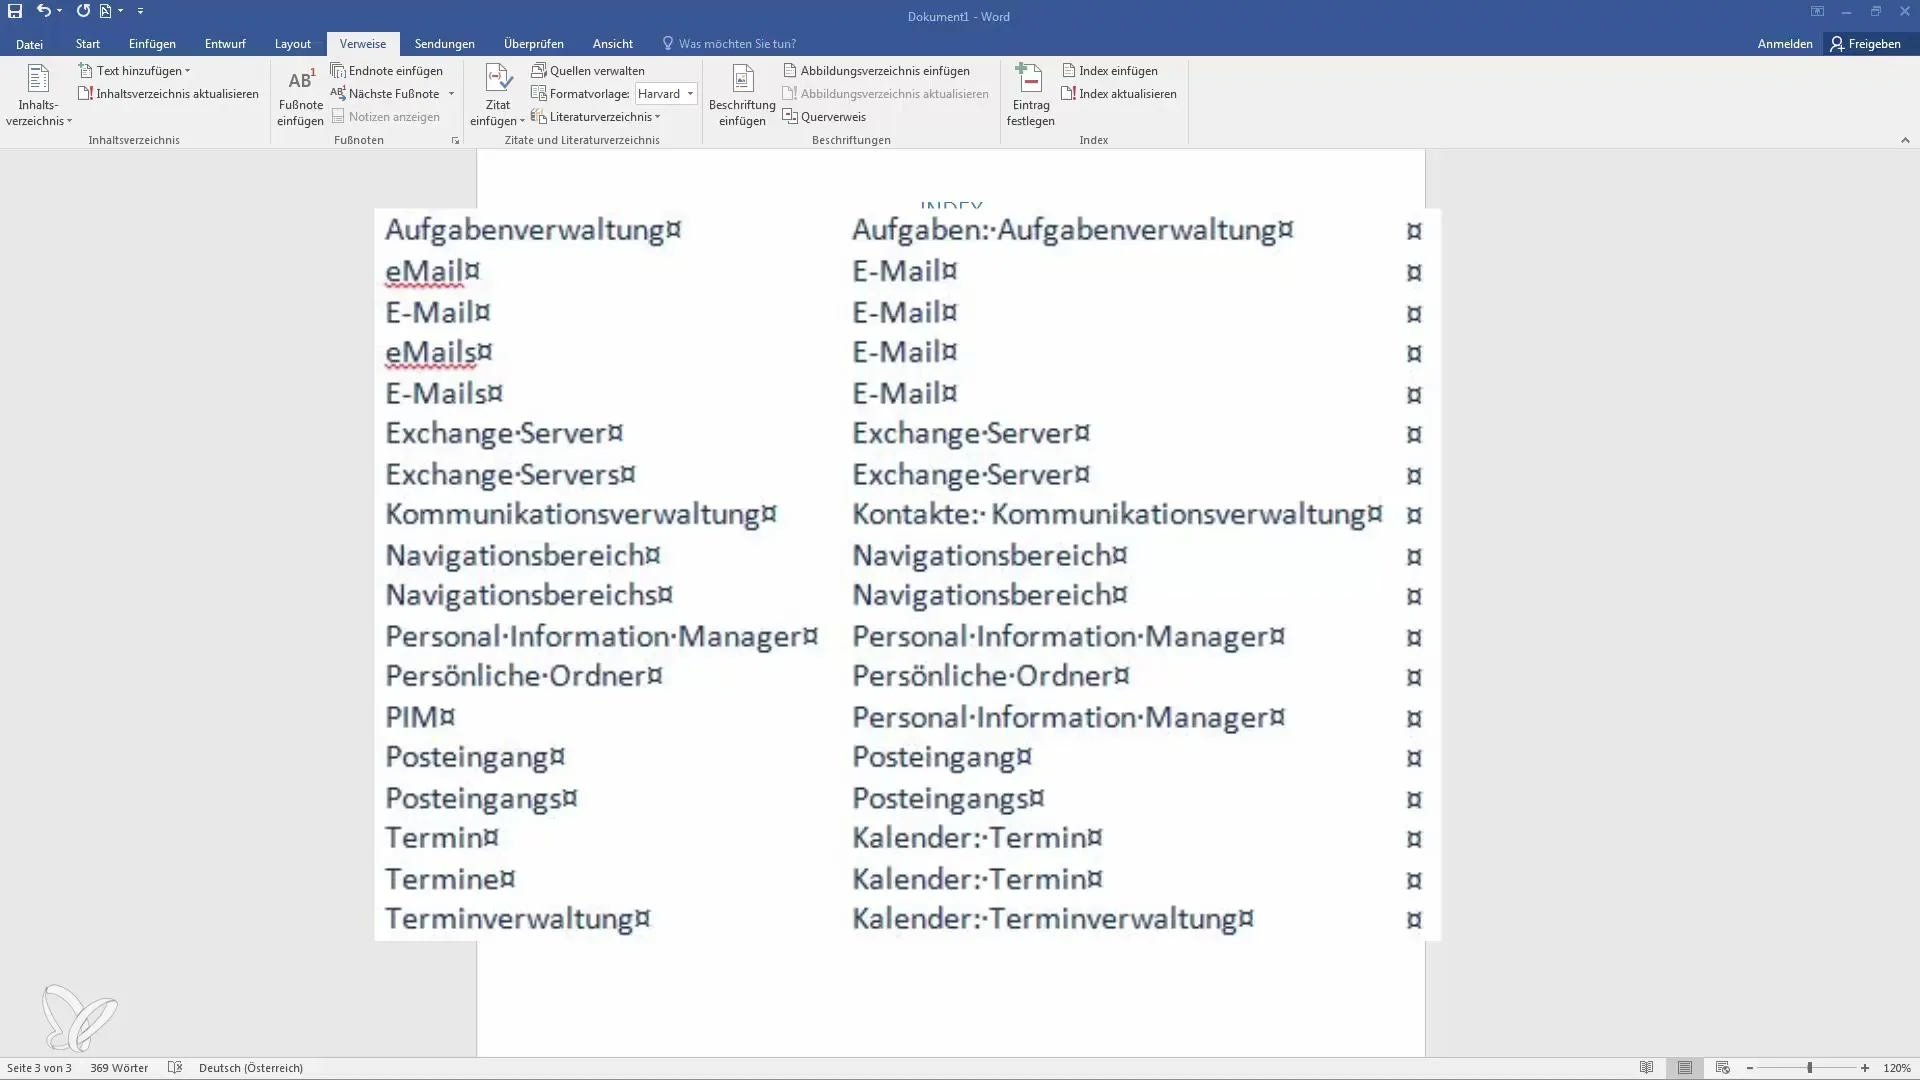Open ribbon display options icon
The width and height of the screenshot is (1920, 1080).
1817,12
